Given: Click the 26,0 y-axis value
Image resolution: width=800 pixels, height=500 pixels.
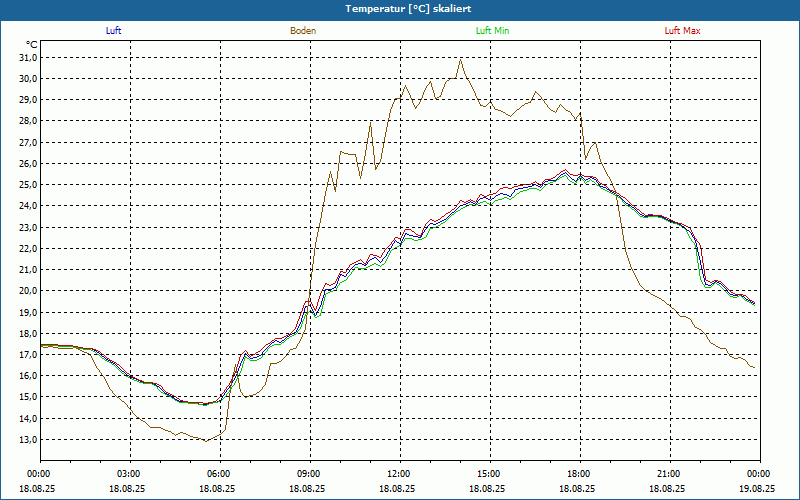Looking at the screenshot, I should click(x=28, y=164).
